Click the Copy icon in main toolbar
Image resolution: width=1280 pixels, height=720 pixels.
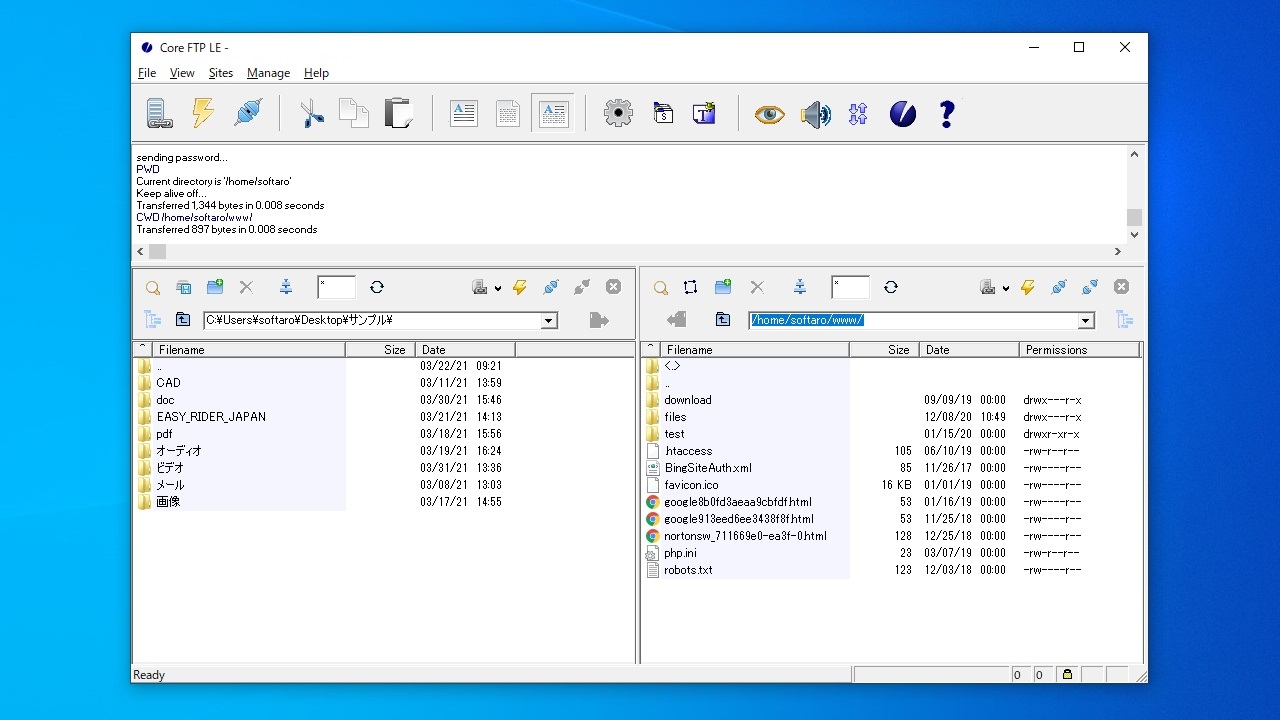coord(354,114)
